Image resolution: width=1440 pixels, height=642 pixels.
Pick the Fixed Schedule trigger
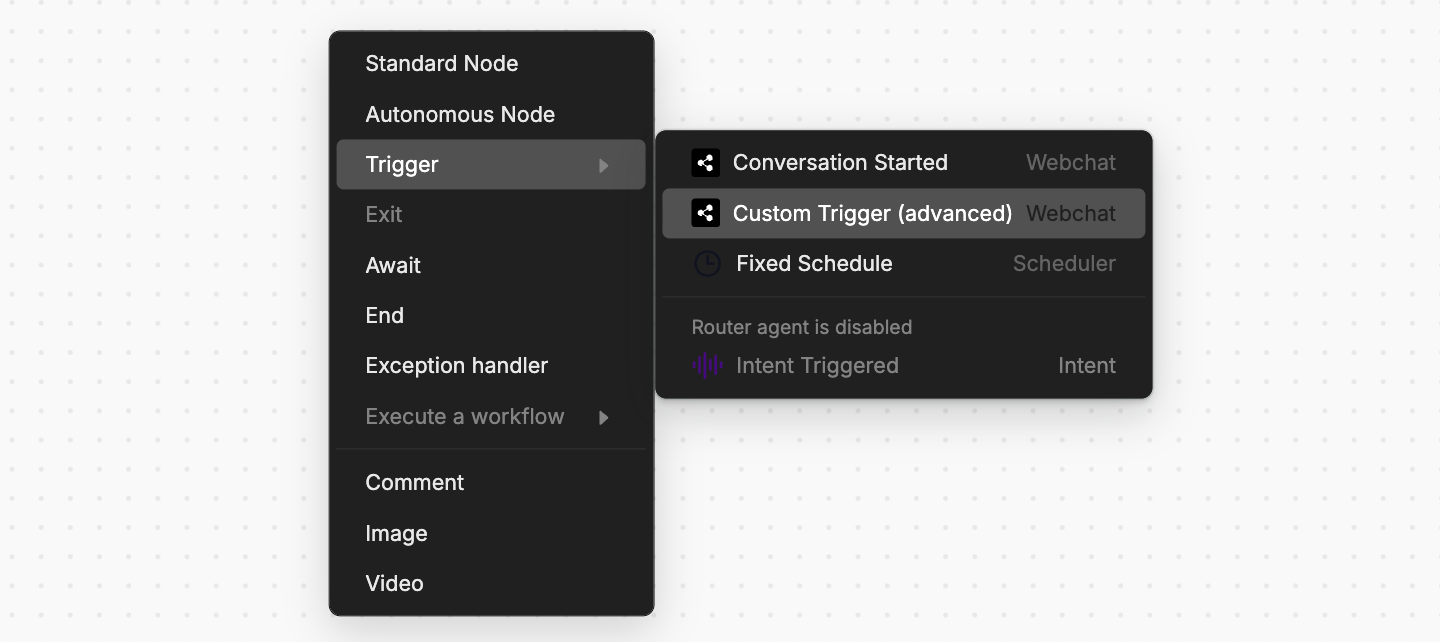point(904,264)
